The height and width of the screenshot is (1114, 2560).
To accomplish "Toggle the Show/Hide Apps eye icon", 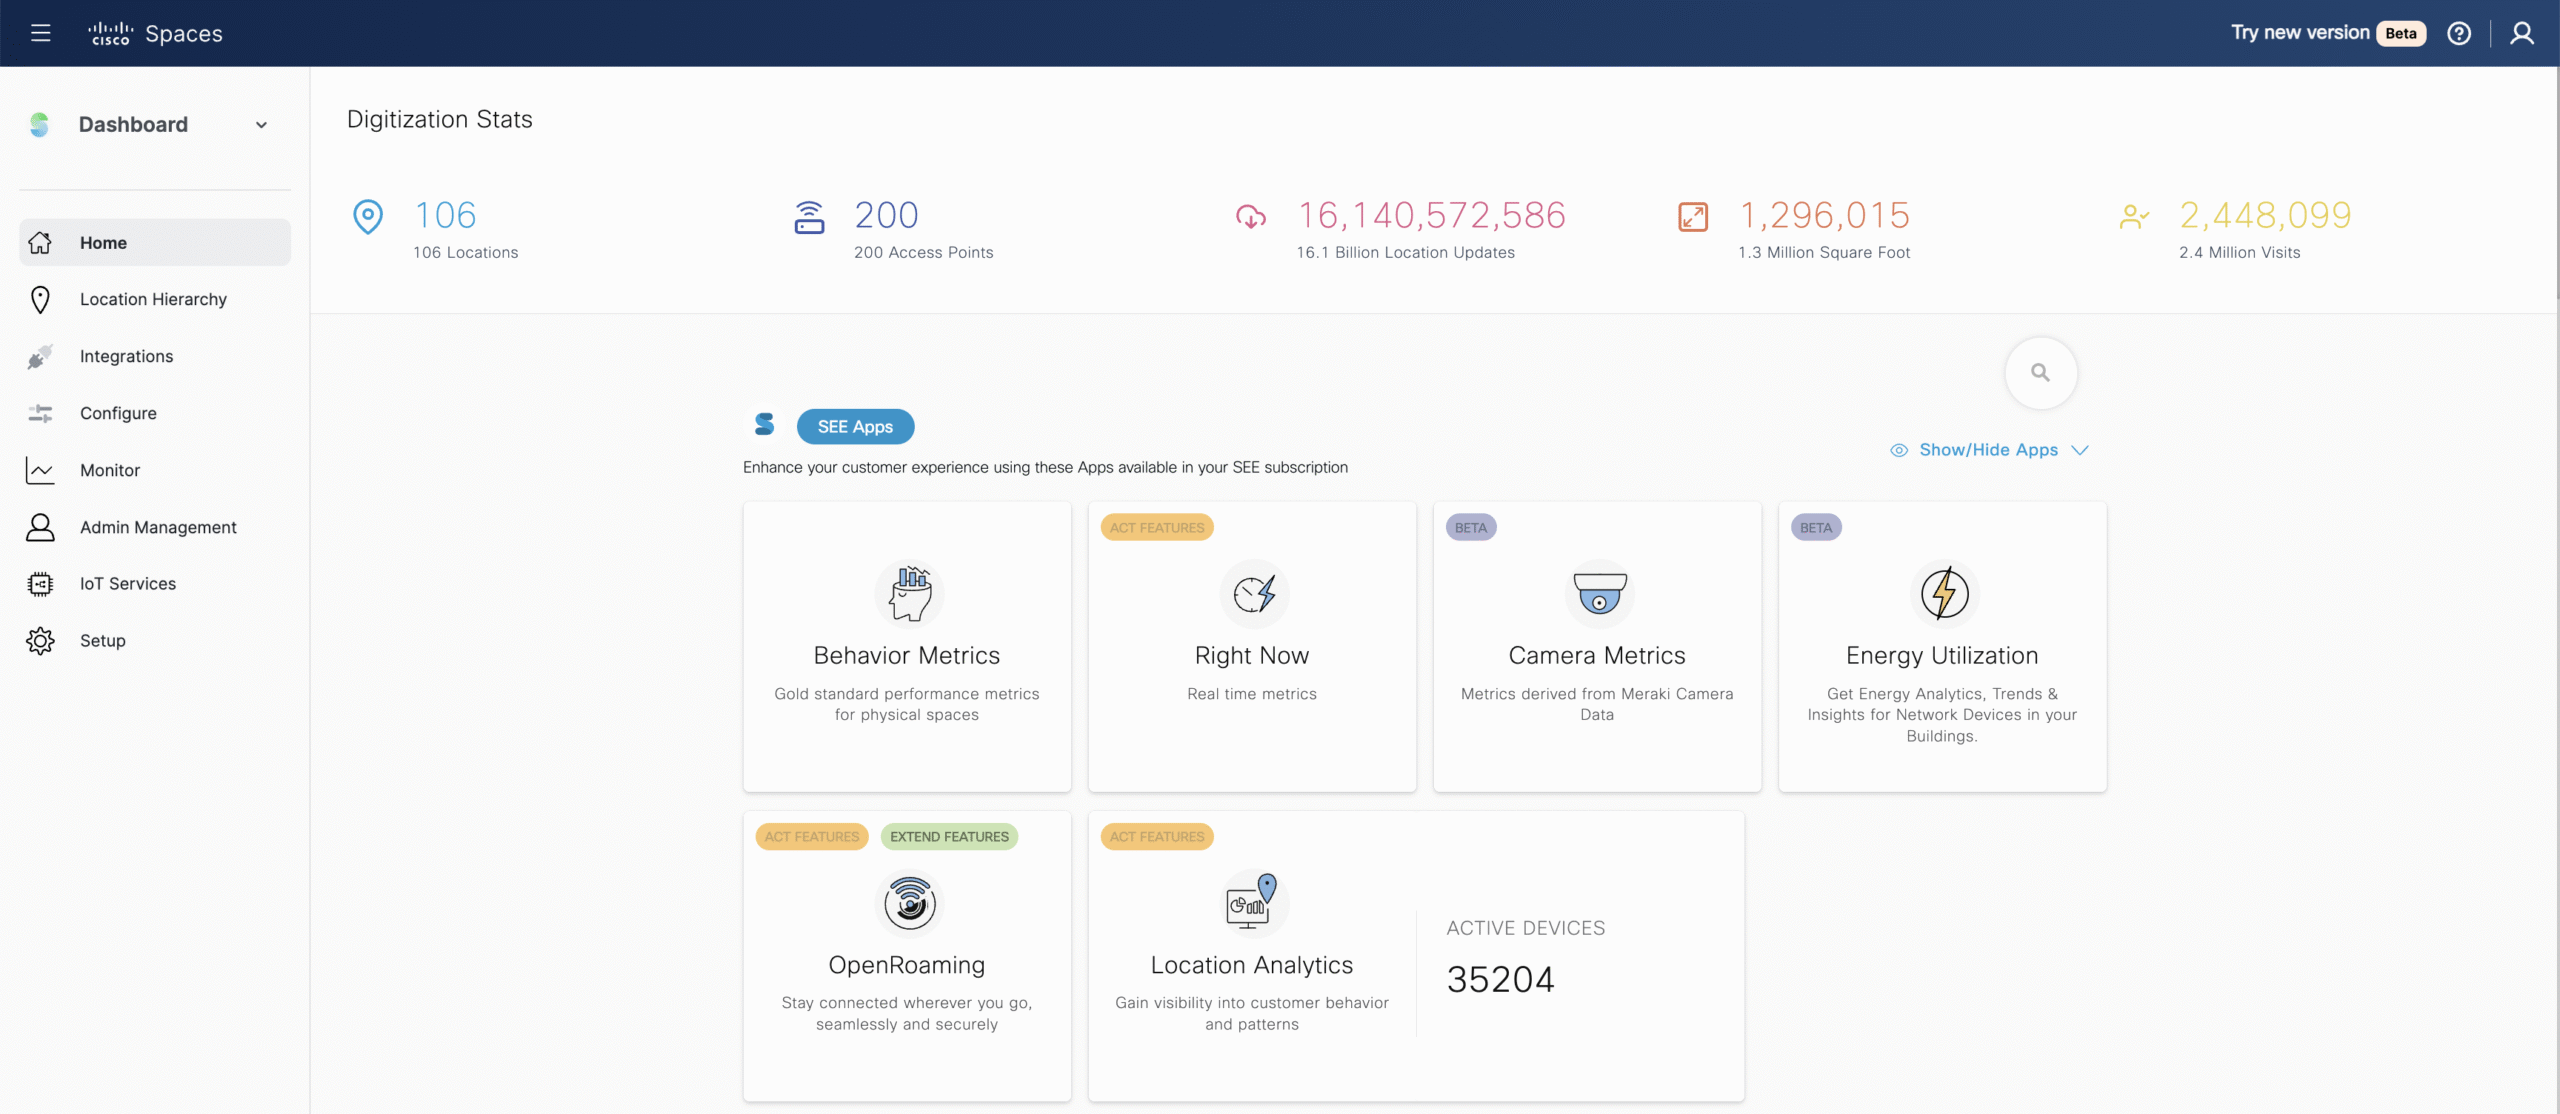I will pyautogui.click(x=1899, y=451).
